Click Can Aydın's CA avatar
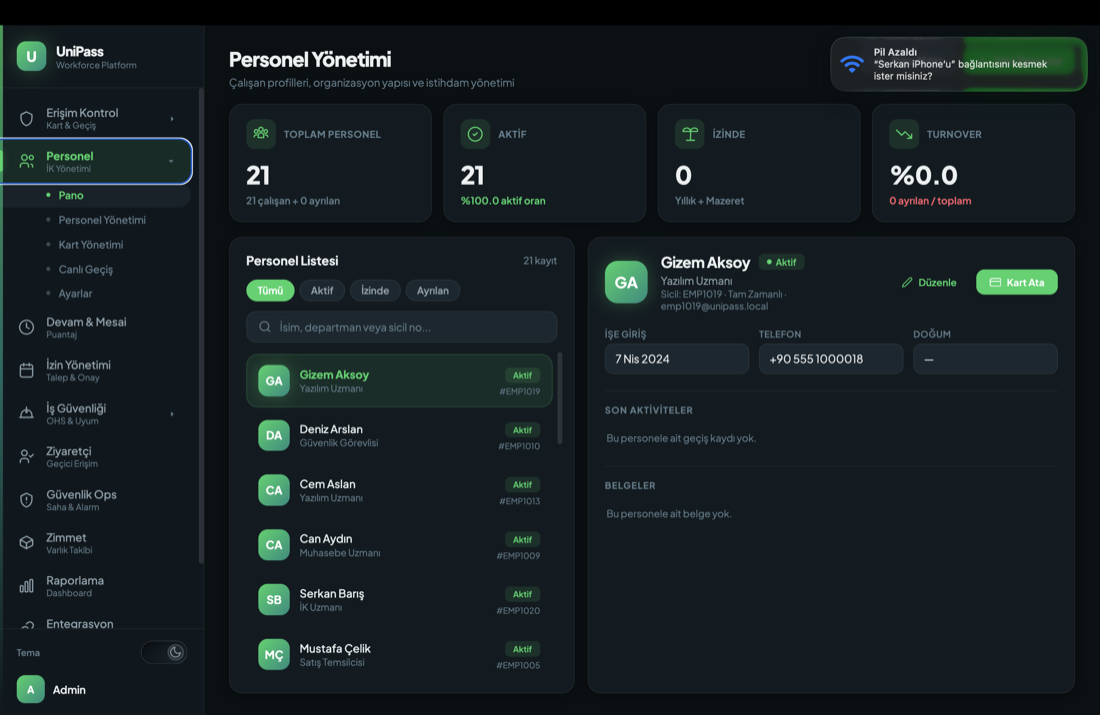 coord(274,544)
